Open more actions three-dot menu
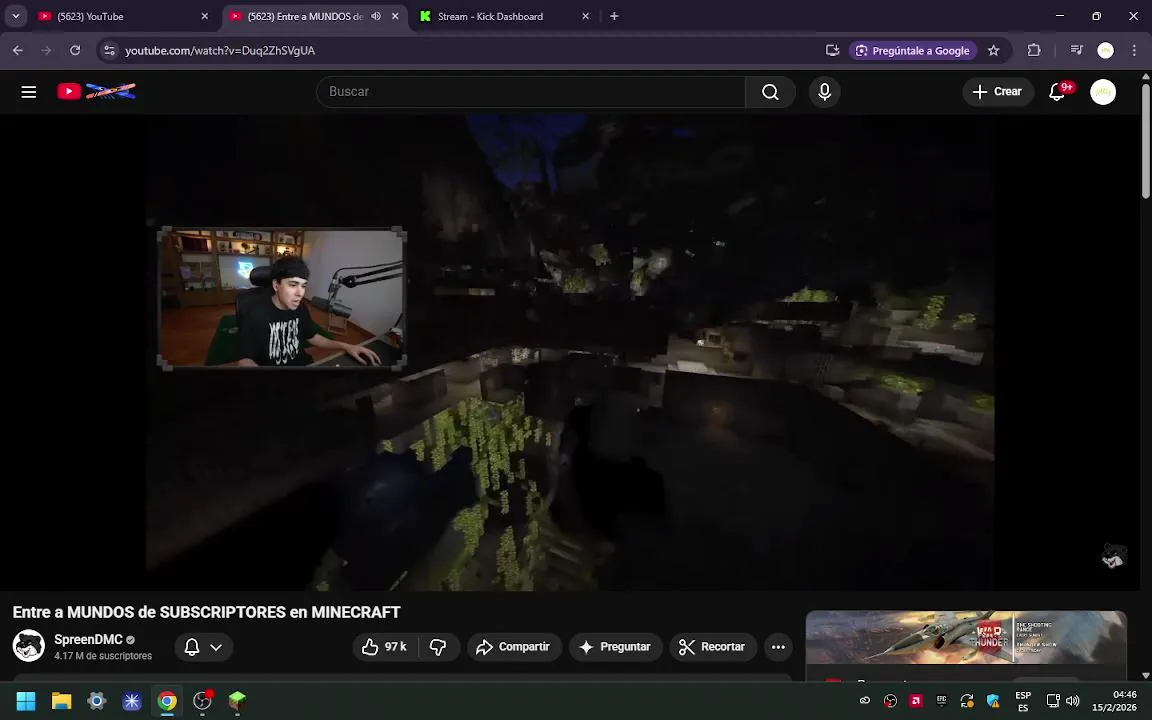Viewport: 1152px width, 720px height. pyautogui.click(x=778, y=647)
